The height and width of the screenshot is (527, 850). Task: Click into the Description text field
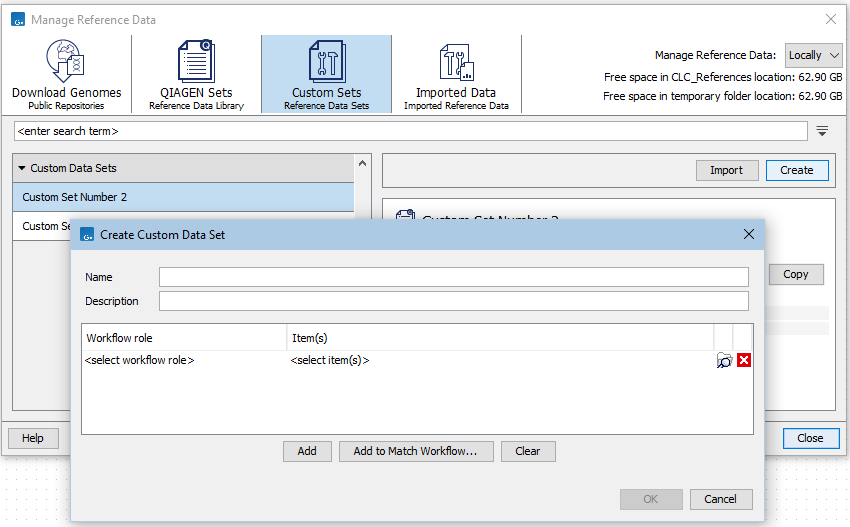[x=453, y=301]
